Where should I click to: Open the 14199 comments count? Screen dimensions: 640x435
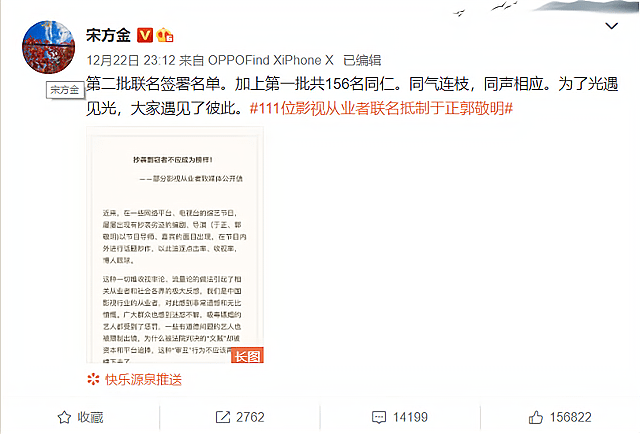[410, 417]
